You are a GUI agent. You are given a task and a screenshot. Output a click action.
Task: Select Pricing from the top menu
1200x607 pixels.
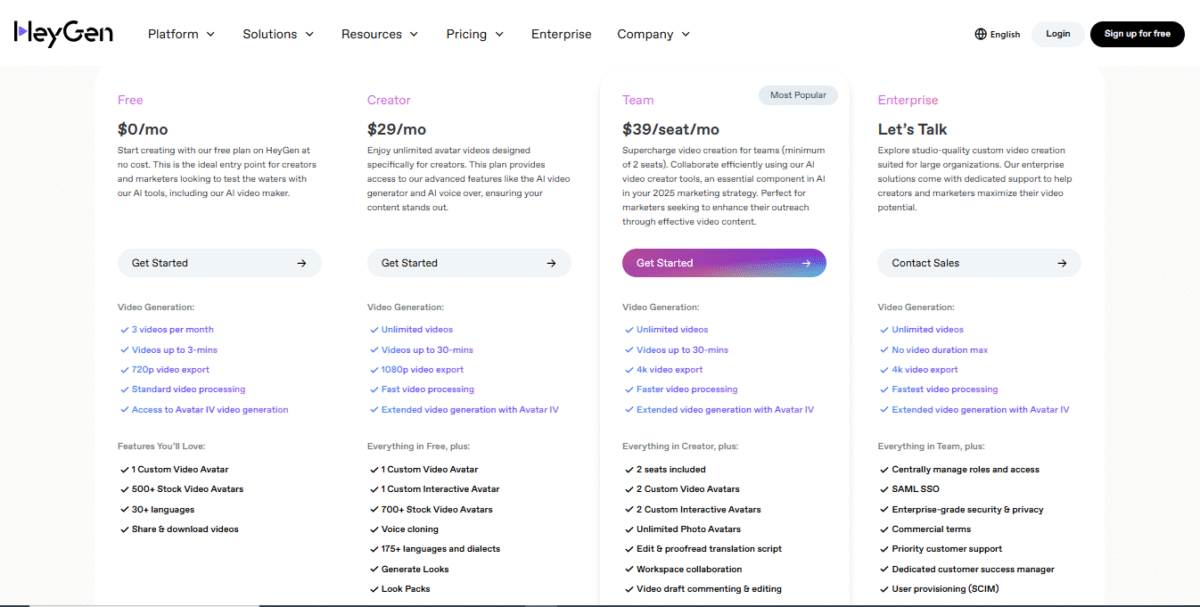(x=466, y=33)
